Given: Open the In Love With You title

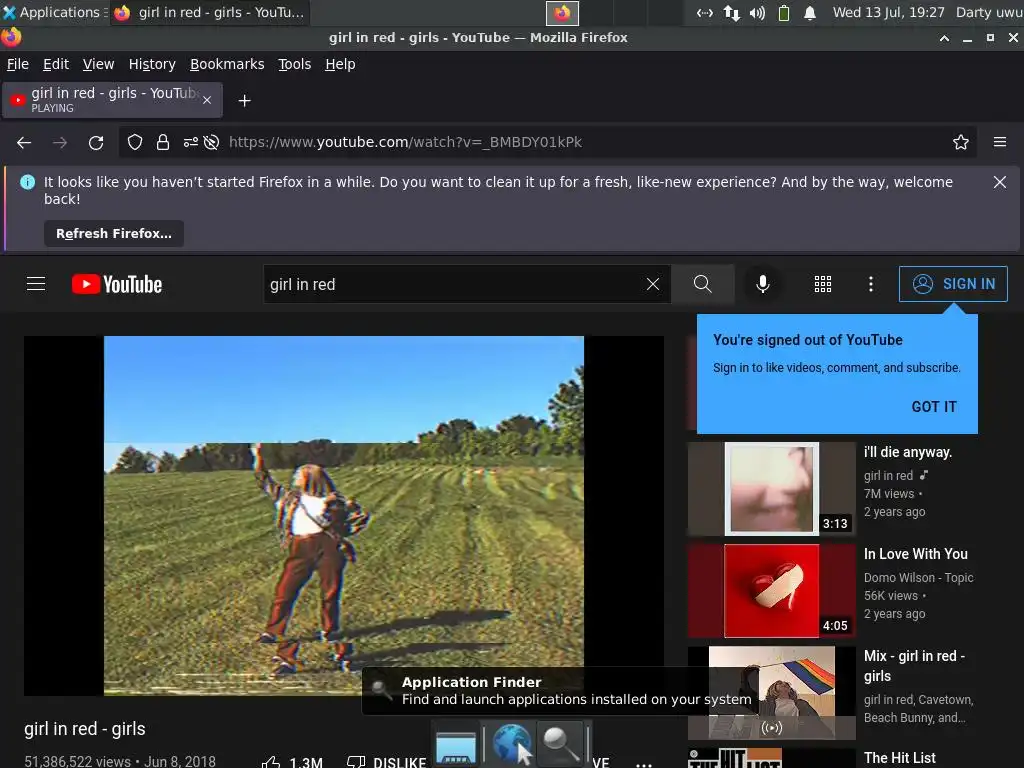Looking at the screenshot, I should pos(916,554).
